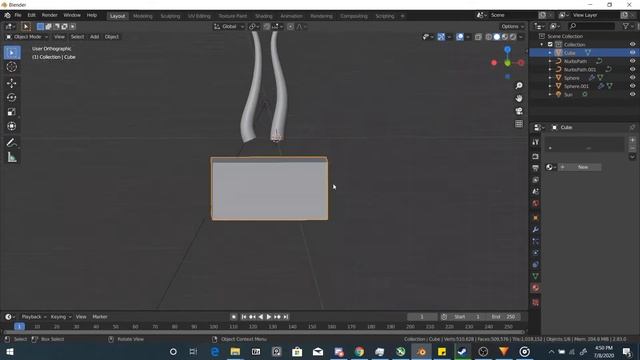Open the Playback dropdown
The height and width of the screenshot is (360, 640).
[33, 317]
